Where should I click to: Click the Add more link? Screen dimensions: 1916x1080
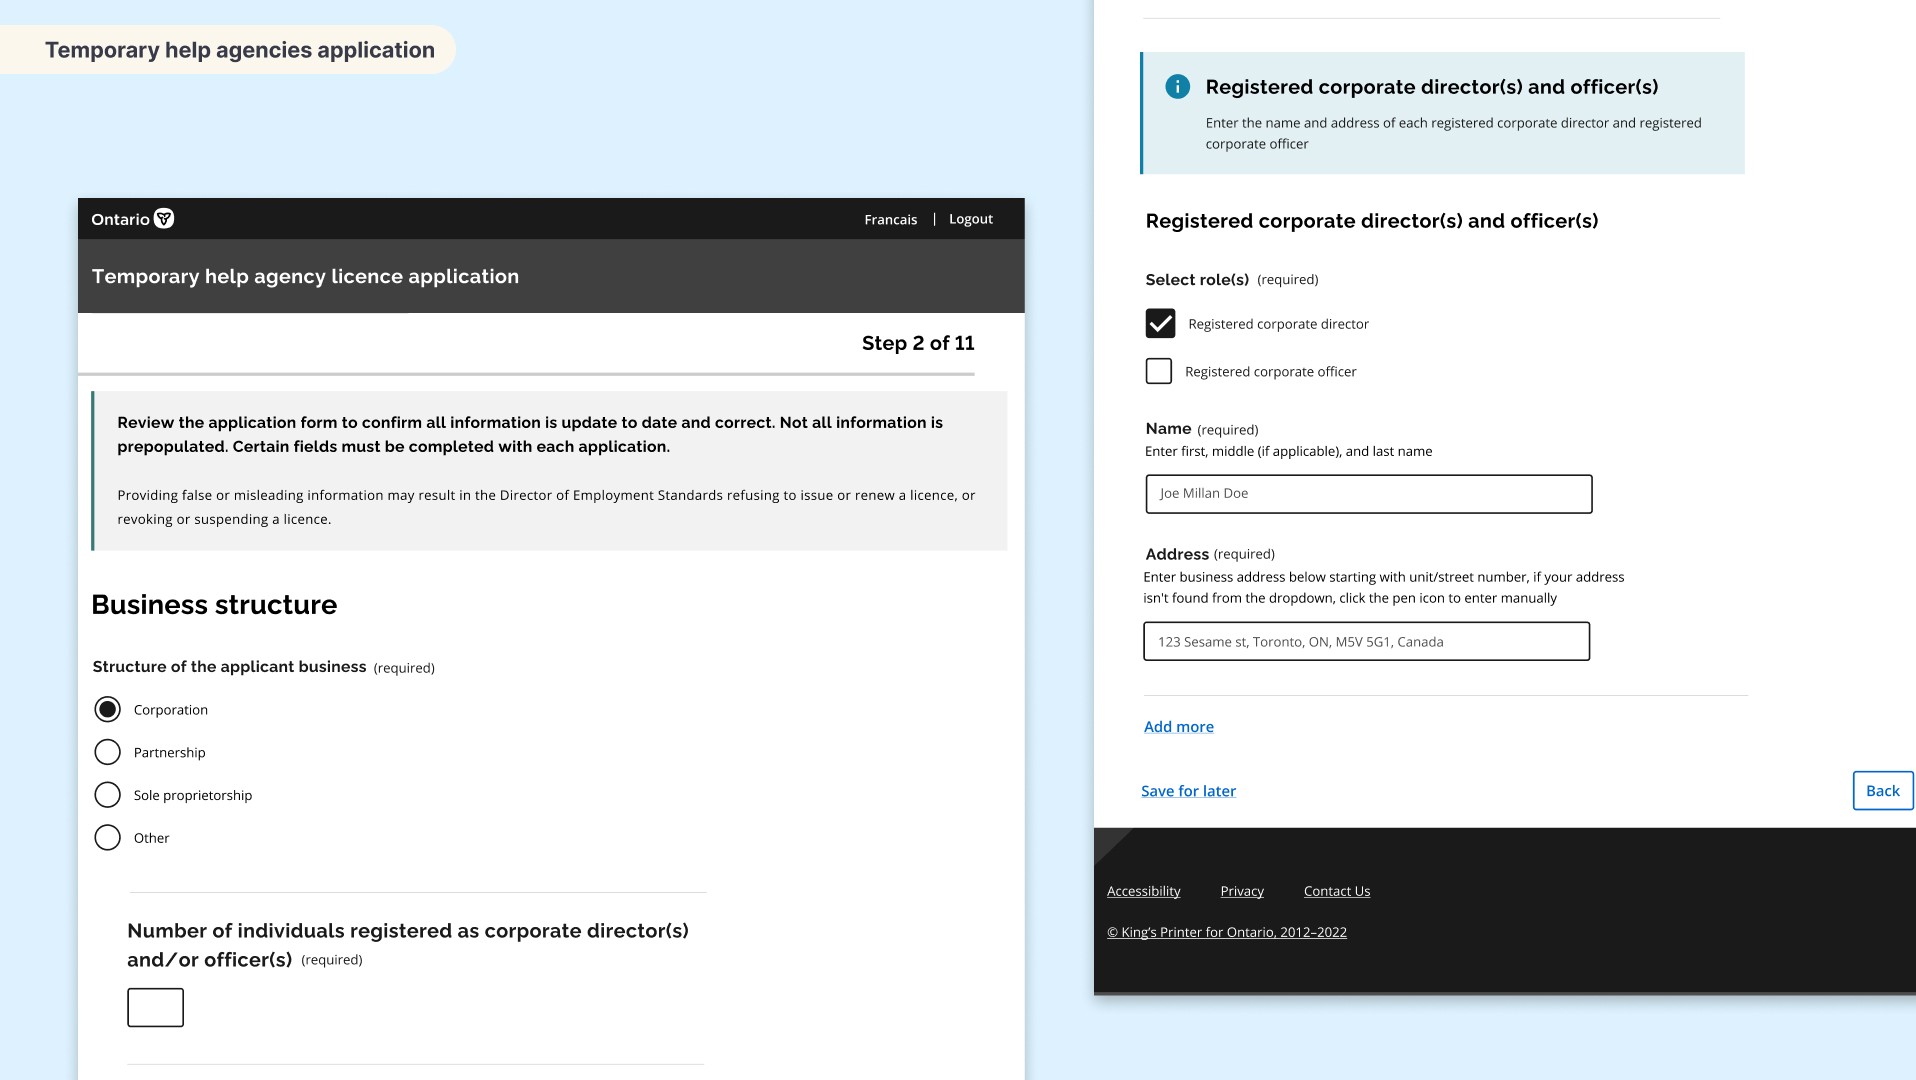pos(1179,727)
